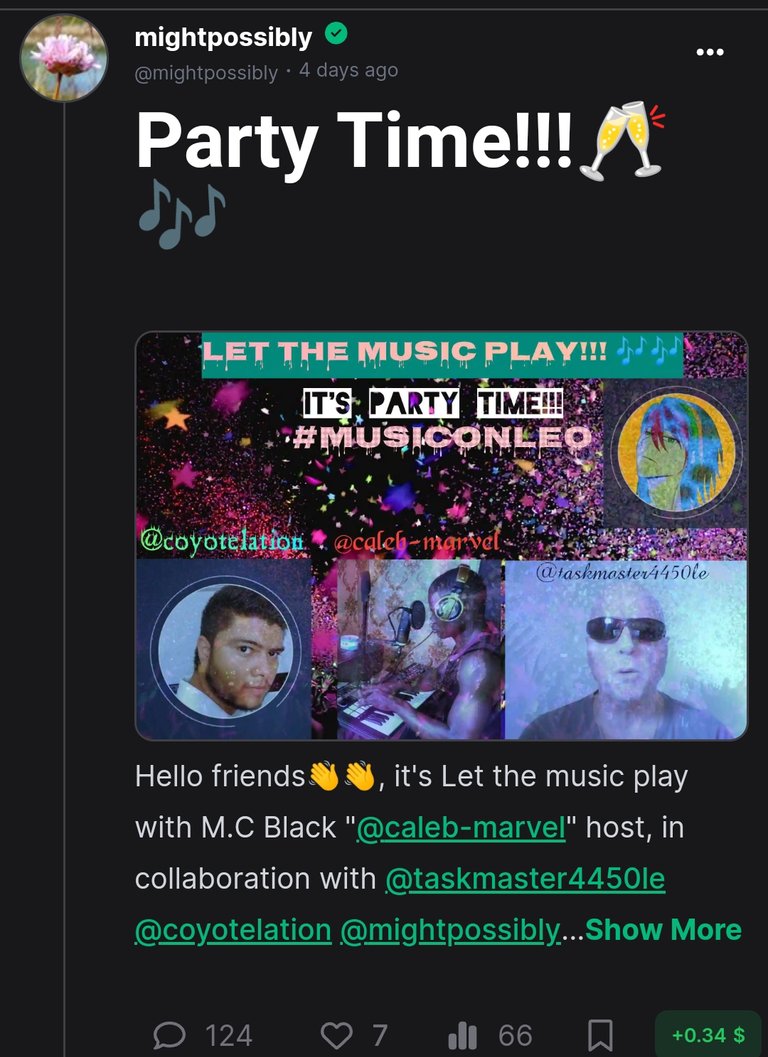This screenshot has width=768, height=1057.
Task: Open the vote stats bar-chart icon
Action: click(x=463, y=1035)
